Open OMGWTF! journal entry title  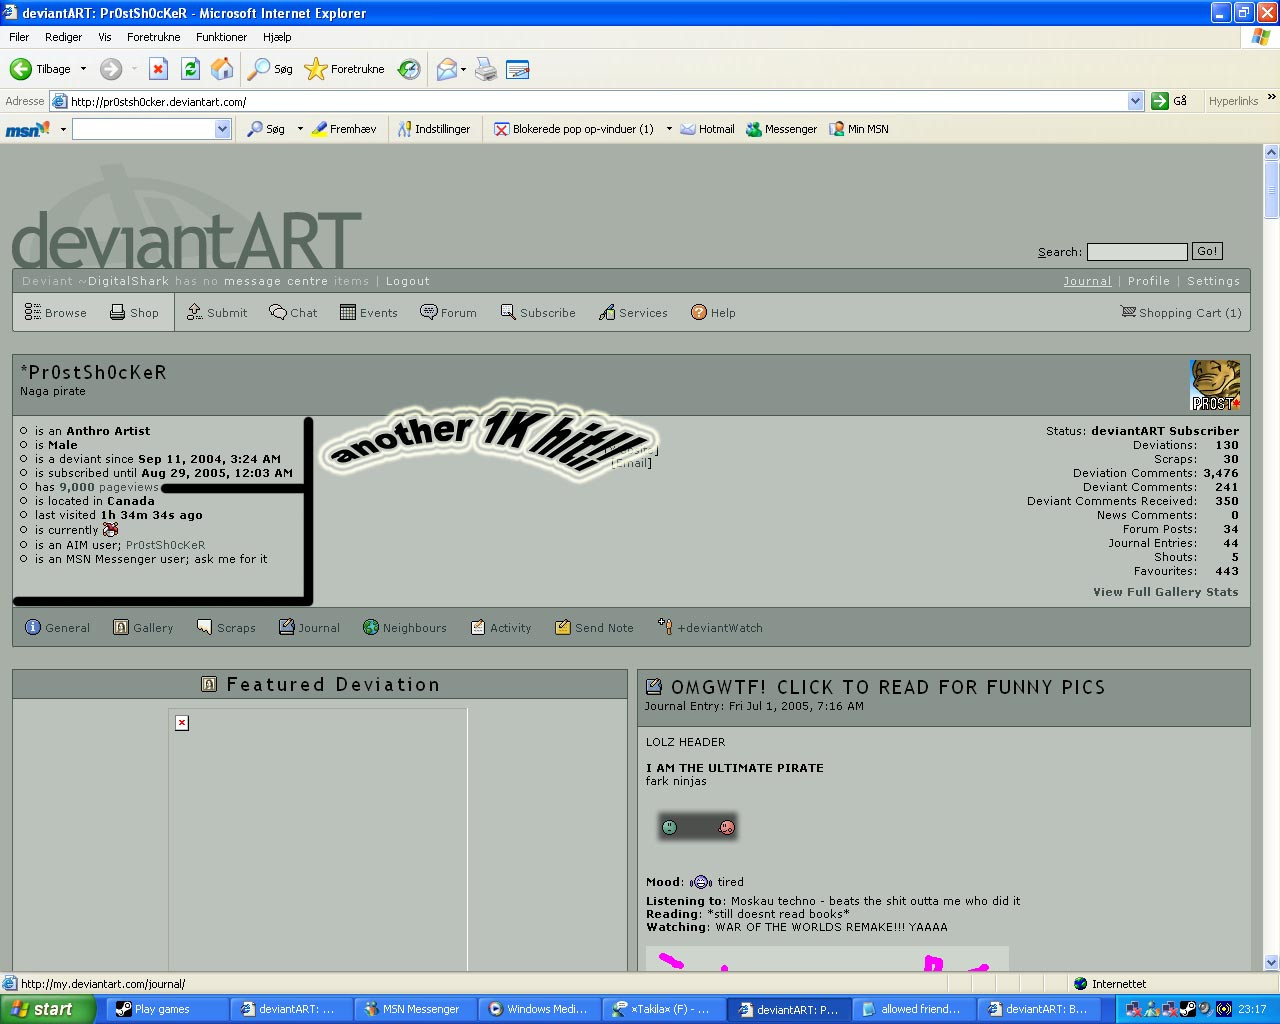(888, 687)
